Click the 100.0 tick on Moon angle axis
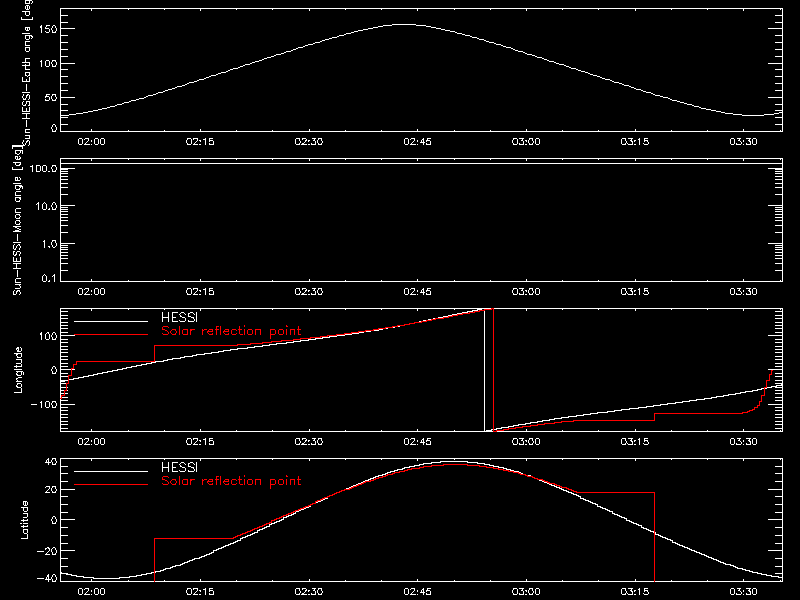This screenshot has width=800, height=600. 43,168
